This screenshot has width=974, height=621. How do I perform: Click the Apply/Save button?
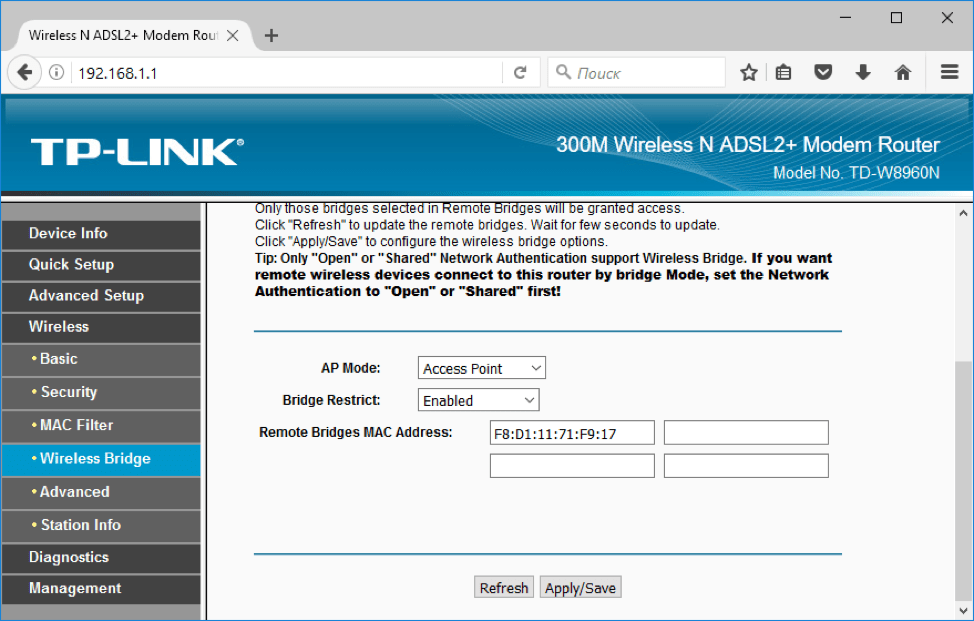click(580, 588)
